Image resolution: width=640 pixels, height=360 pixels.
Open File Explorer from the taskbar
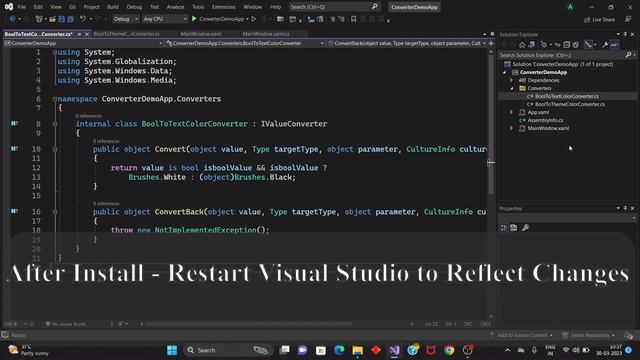pos(358,350)
